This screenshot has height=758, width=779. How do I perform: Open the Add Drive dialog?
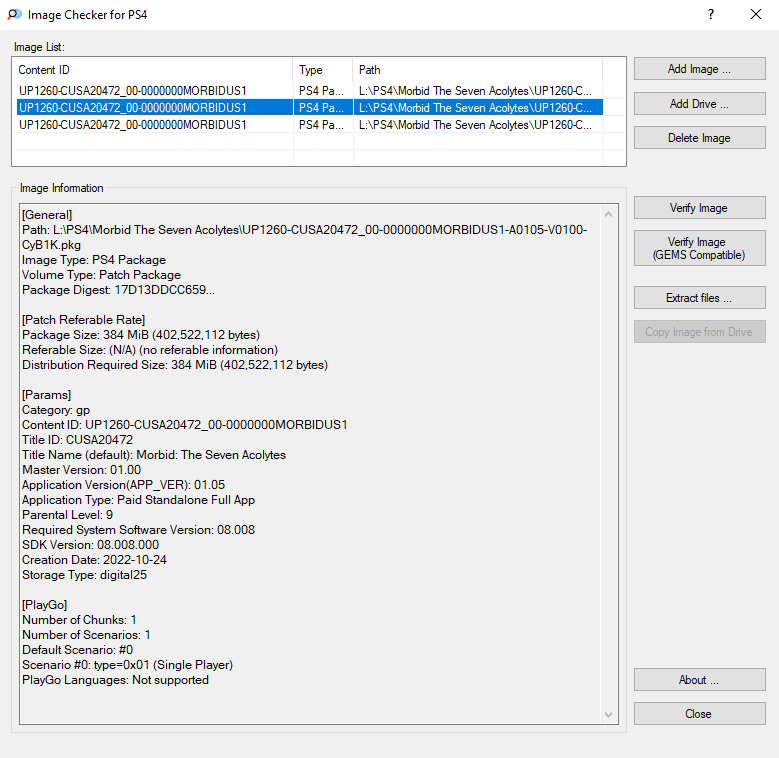point(699,103)
